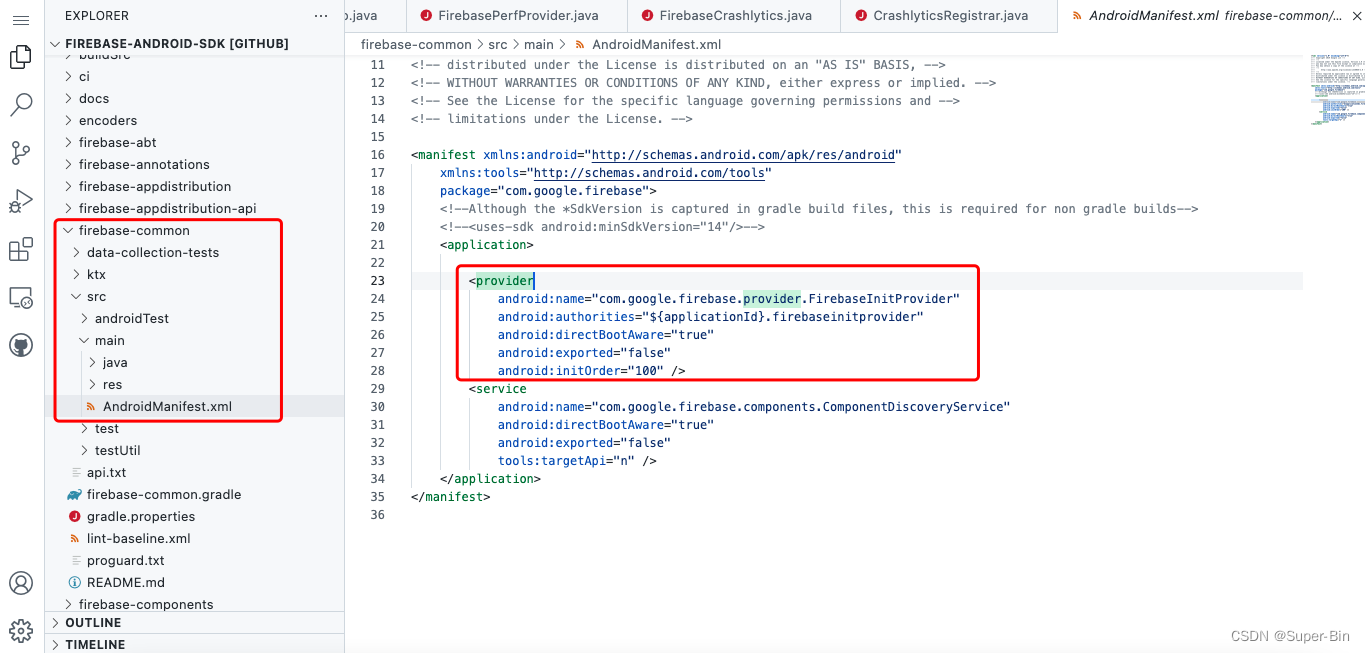This screenshot has width=1365, height=653.
Task: Open firebase-common.gradle file
Action: tap(195, 494)
